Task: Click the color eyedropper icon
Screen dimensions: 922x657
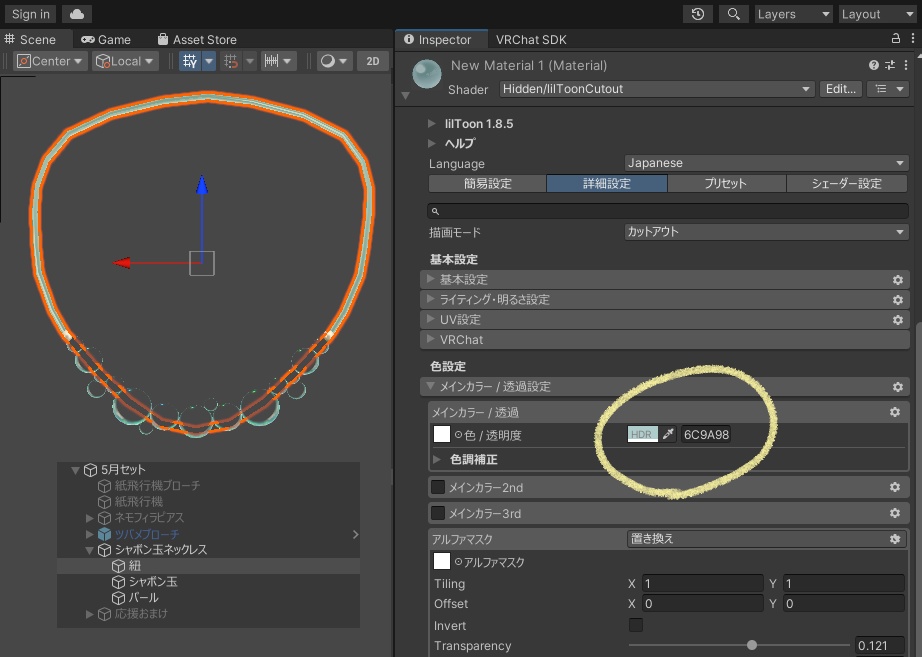Action: [x=668, y=435]
